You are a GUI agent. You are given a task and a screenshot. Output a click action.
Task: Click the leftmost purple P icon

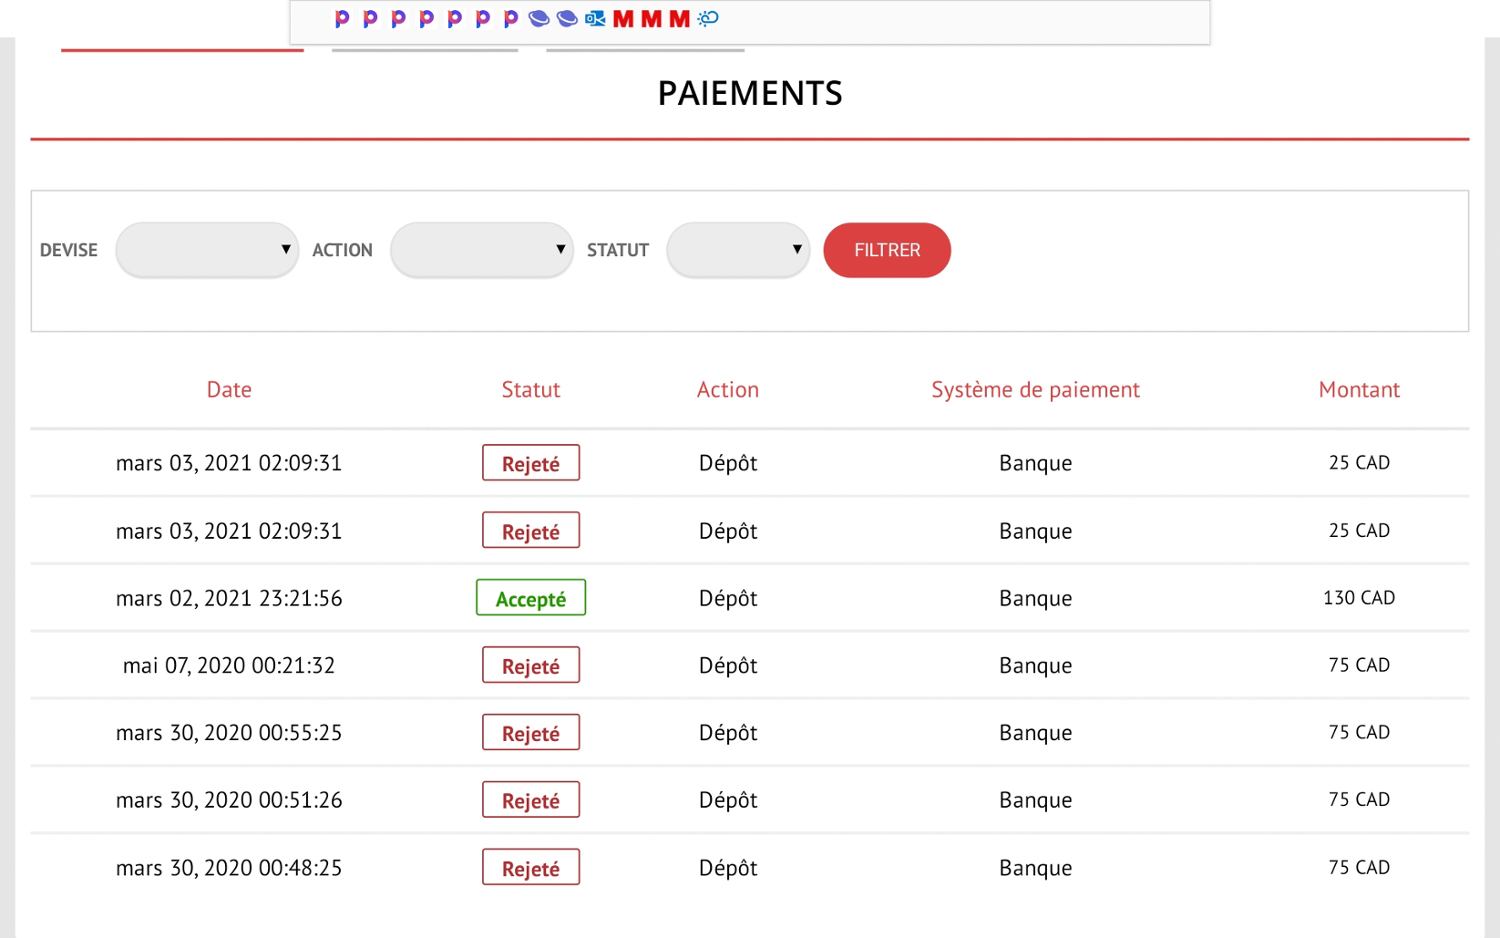pyautogui.click(x=342, y=18)
